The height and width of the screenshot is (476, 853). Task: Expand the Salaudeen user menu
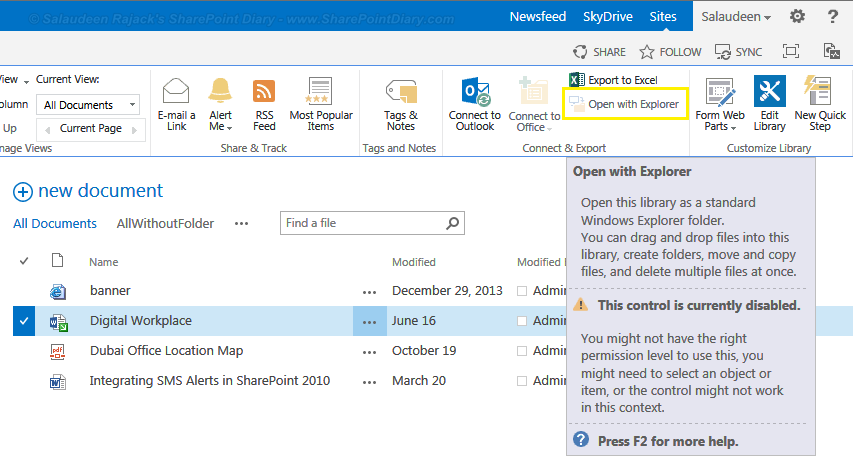click(735, 16)
